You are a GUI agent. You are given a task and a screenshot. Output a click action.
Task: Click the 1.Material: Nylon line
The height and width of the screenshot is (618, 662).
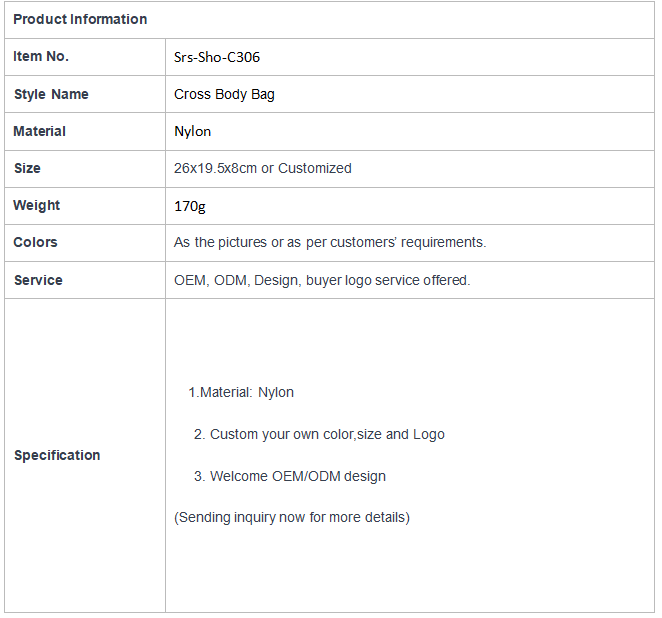(241, 393)
